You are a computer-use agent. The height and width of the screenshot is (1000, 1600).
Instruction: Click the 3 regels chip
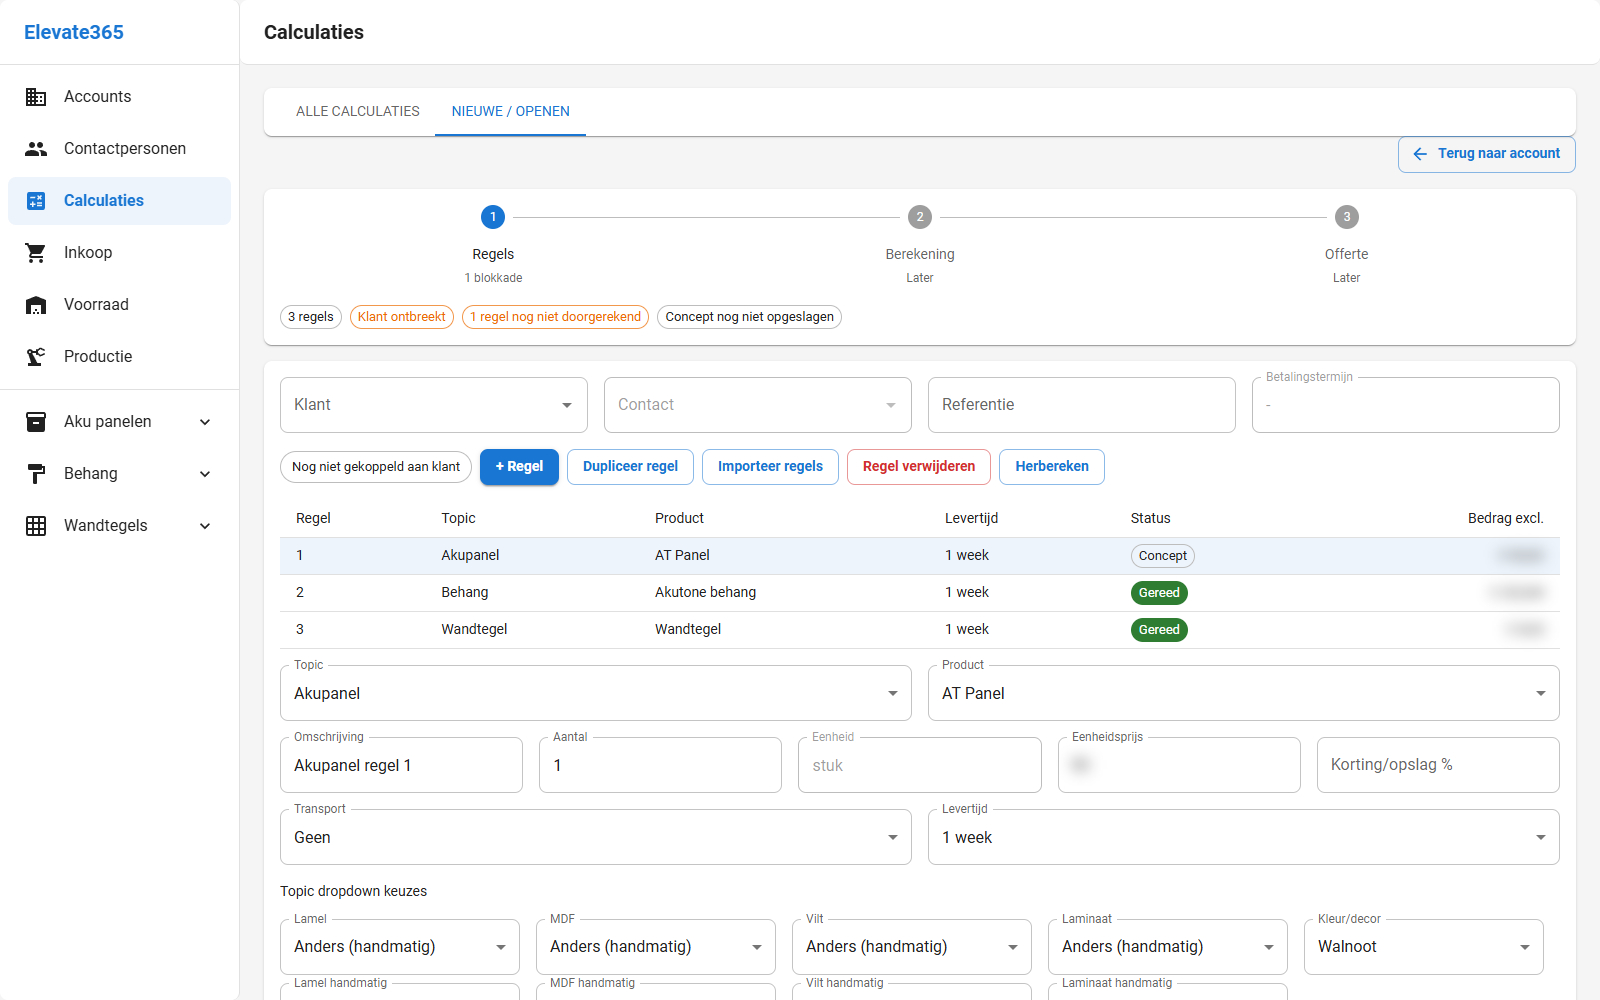(311, 317)
